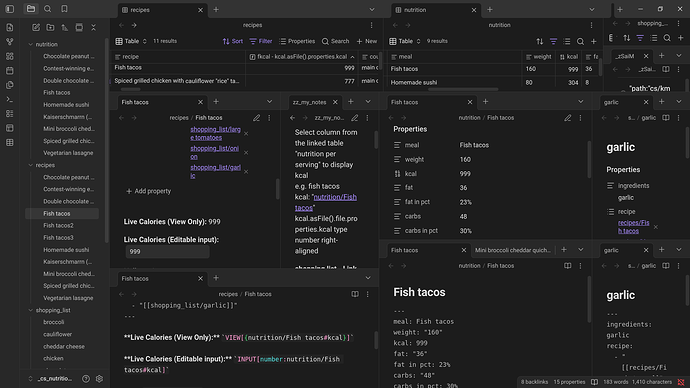Open filter icon in nutrition base
The width and height of the screenshot is (690, 388).
click(x=554, y=41)
